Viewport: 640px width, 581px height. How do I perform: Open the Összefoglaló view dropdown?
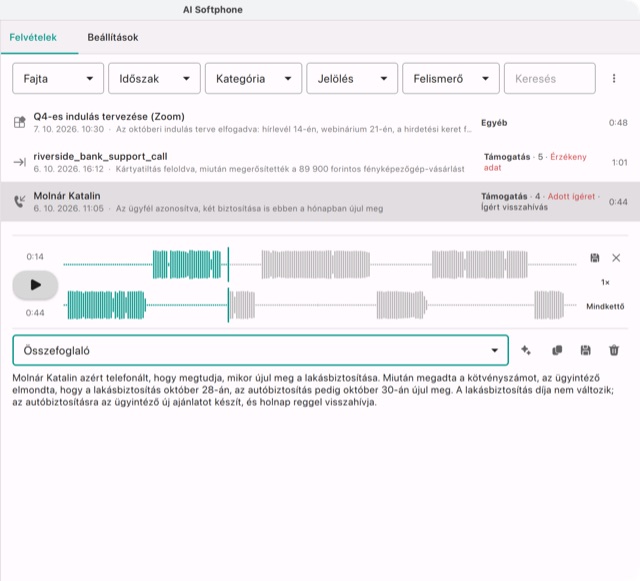click(260, 350)
